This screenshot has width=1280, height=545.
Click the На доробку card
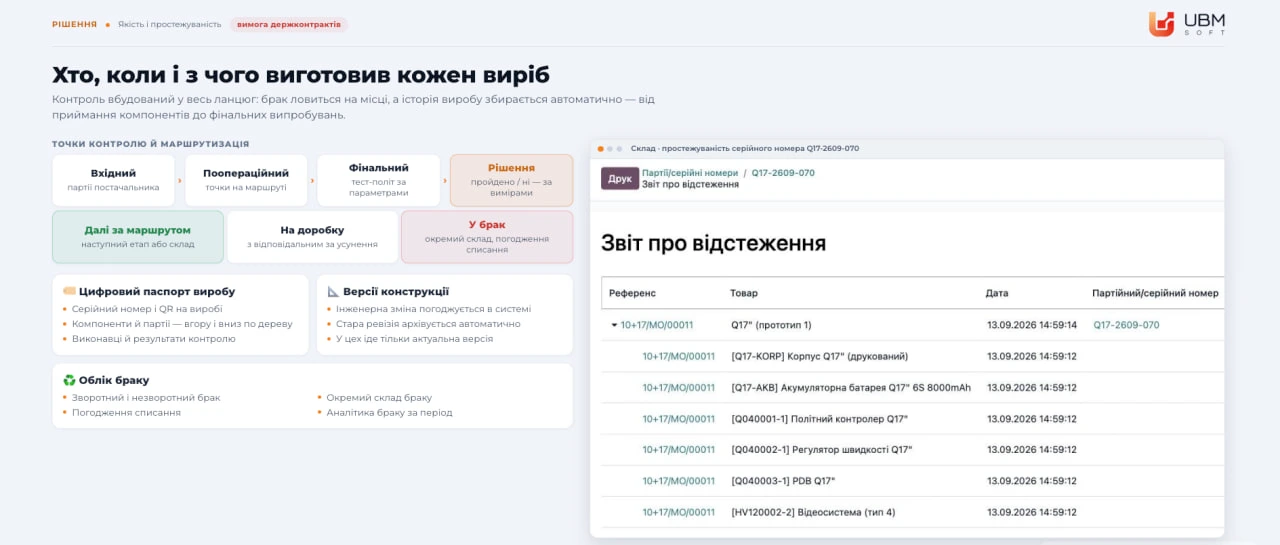(312, 237)
